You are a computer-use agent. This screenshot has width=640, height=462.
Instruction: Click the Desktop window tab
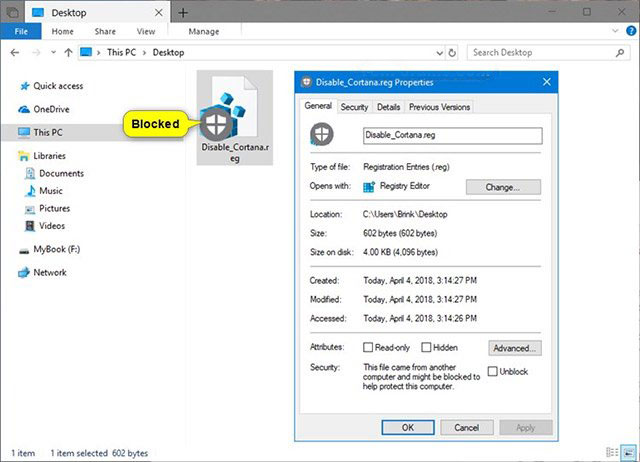pos(98,13)
